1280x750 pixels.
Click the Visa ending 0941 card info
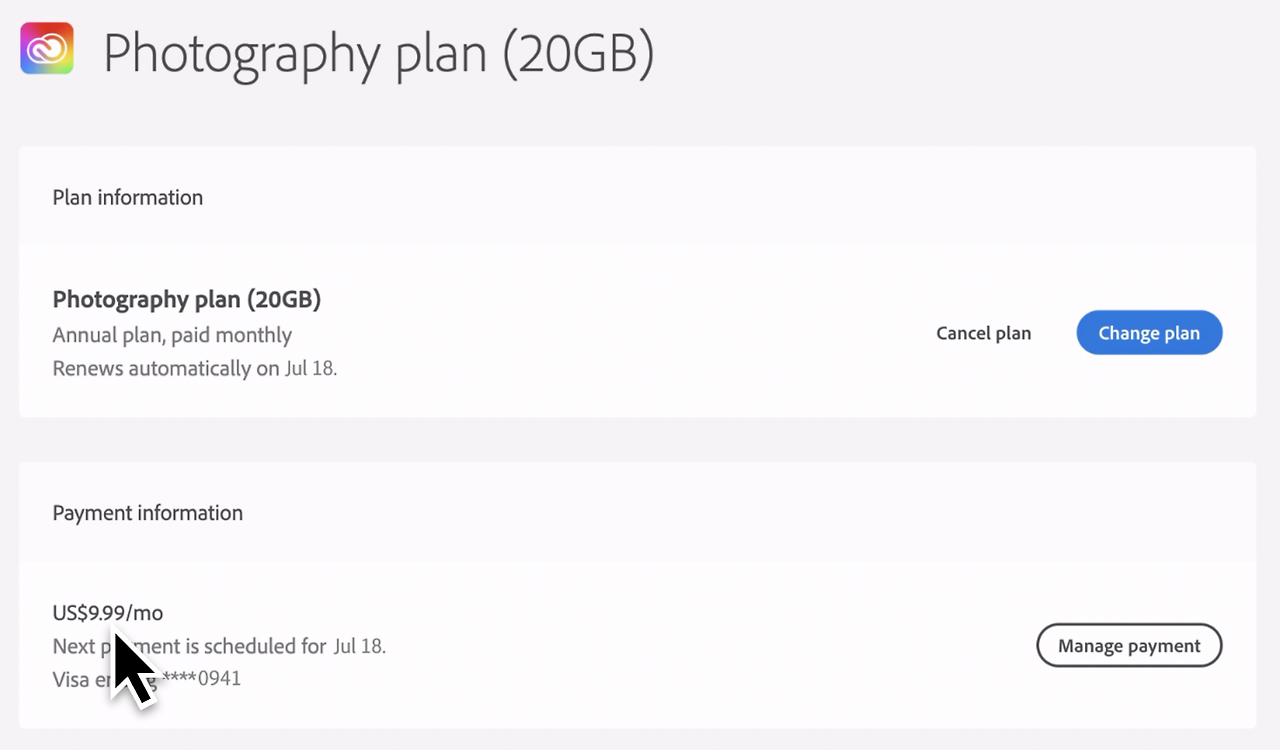[146, 678]
